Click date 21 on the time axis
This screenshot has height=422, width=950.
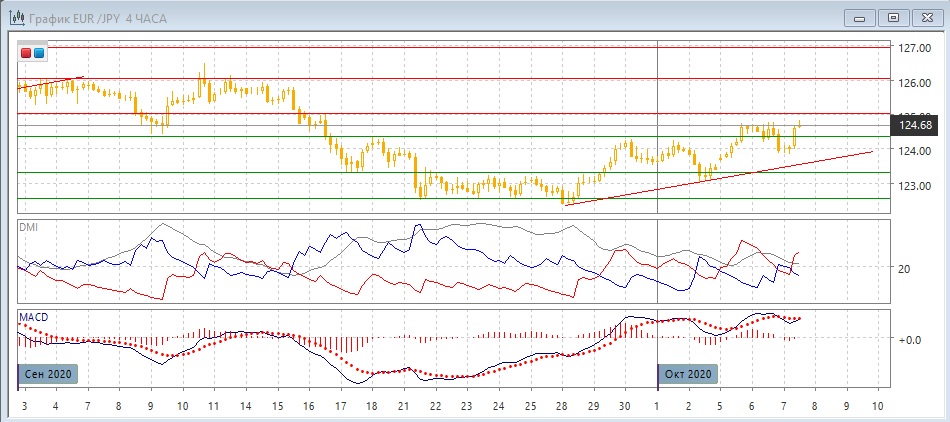point(403,405)
